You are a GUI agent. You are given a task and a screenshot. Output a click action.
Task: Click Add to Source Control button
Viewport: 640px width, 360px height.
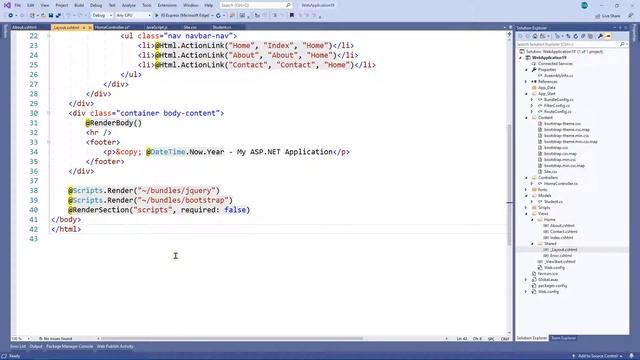(598, 356)
